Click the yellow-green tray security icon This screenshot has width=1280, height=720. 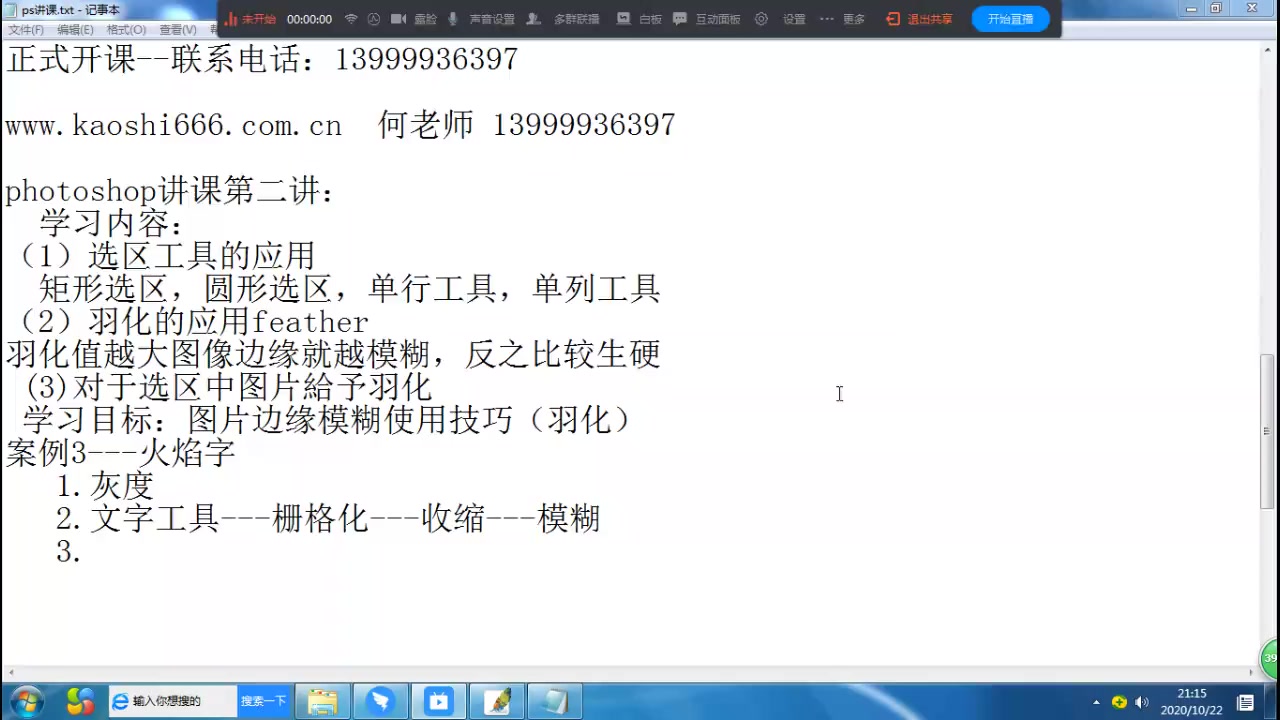coord(1119,702)
